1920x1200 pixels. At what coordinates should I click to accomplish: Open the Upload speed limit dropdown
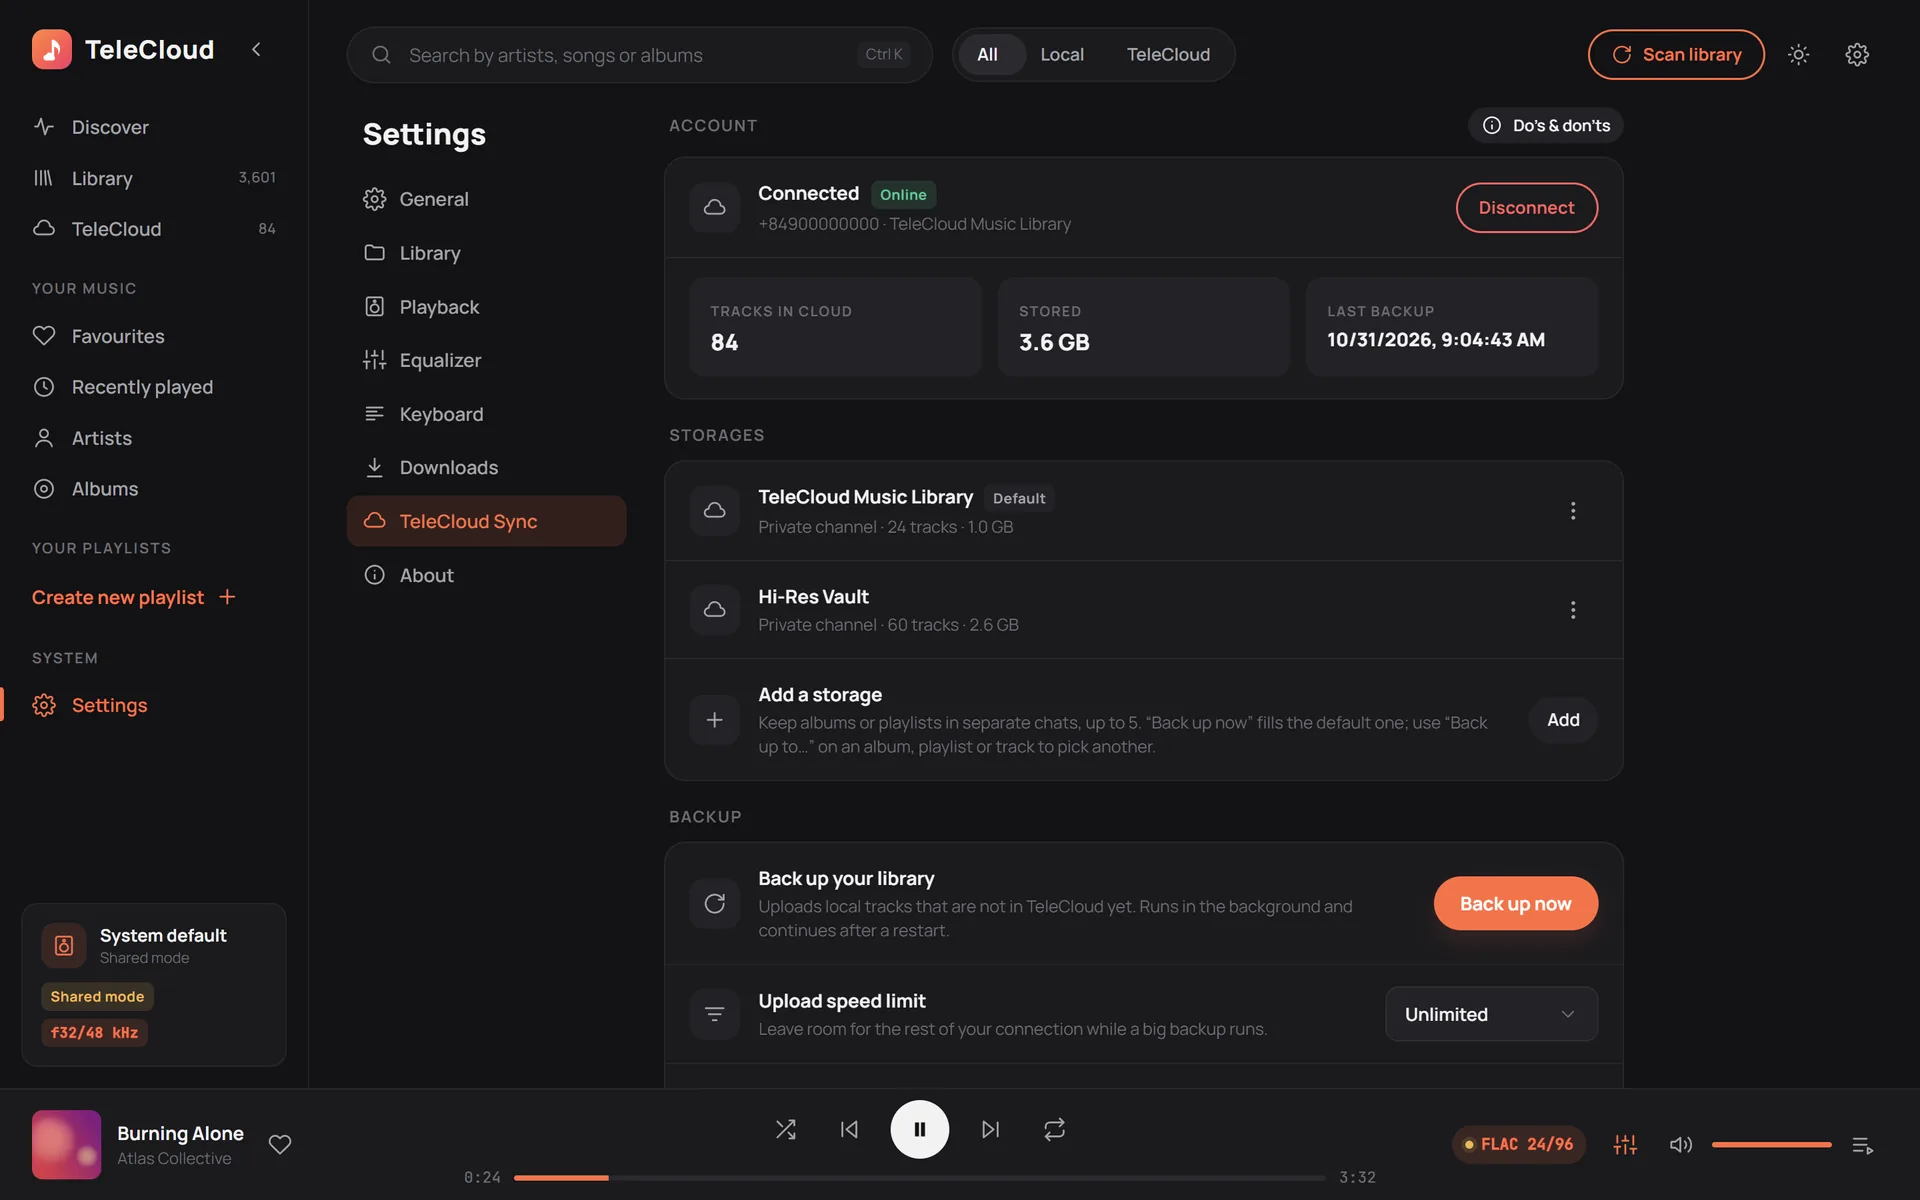pos(1491,1014)
